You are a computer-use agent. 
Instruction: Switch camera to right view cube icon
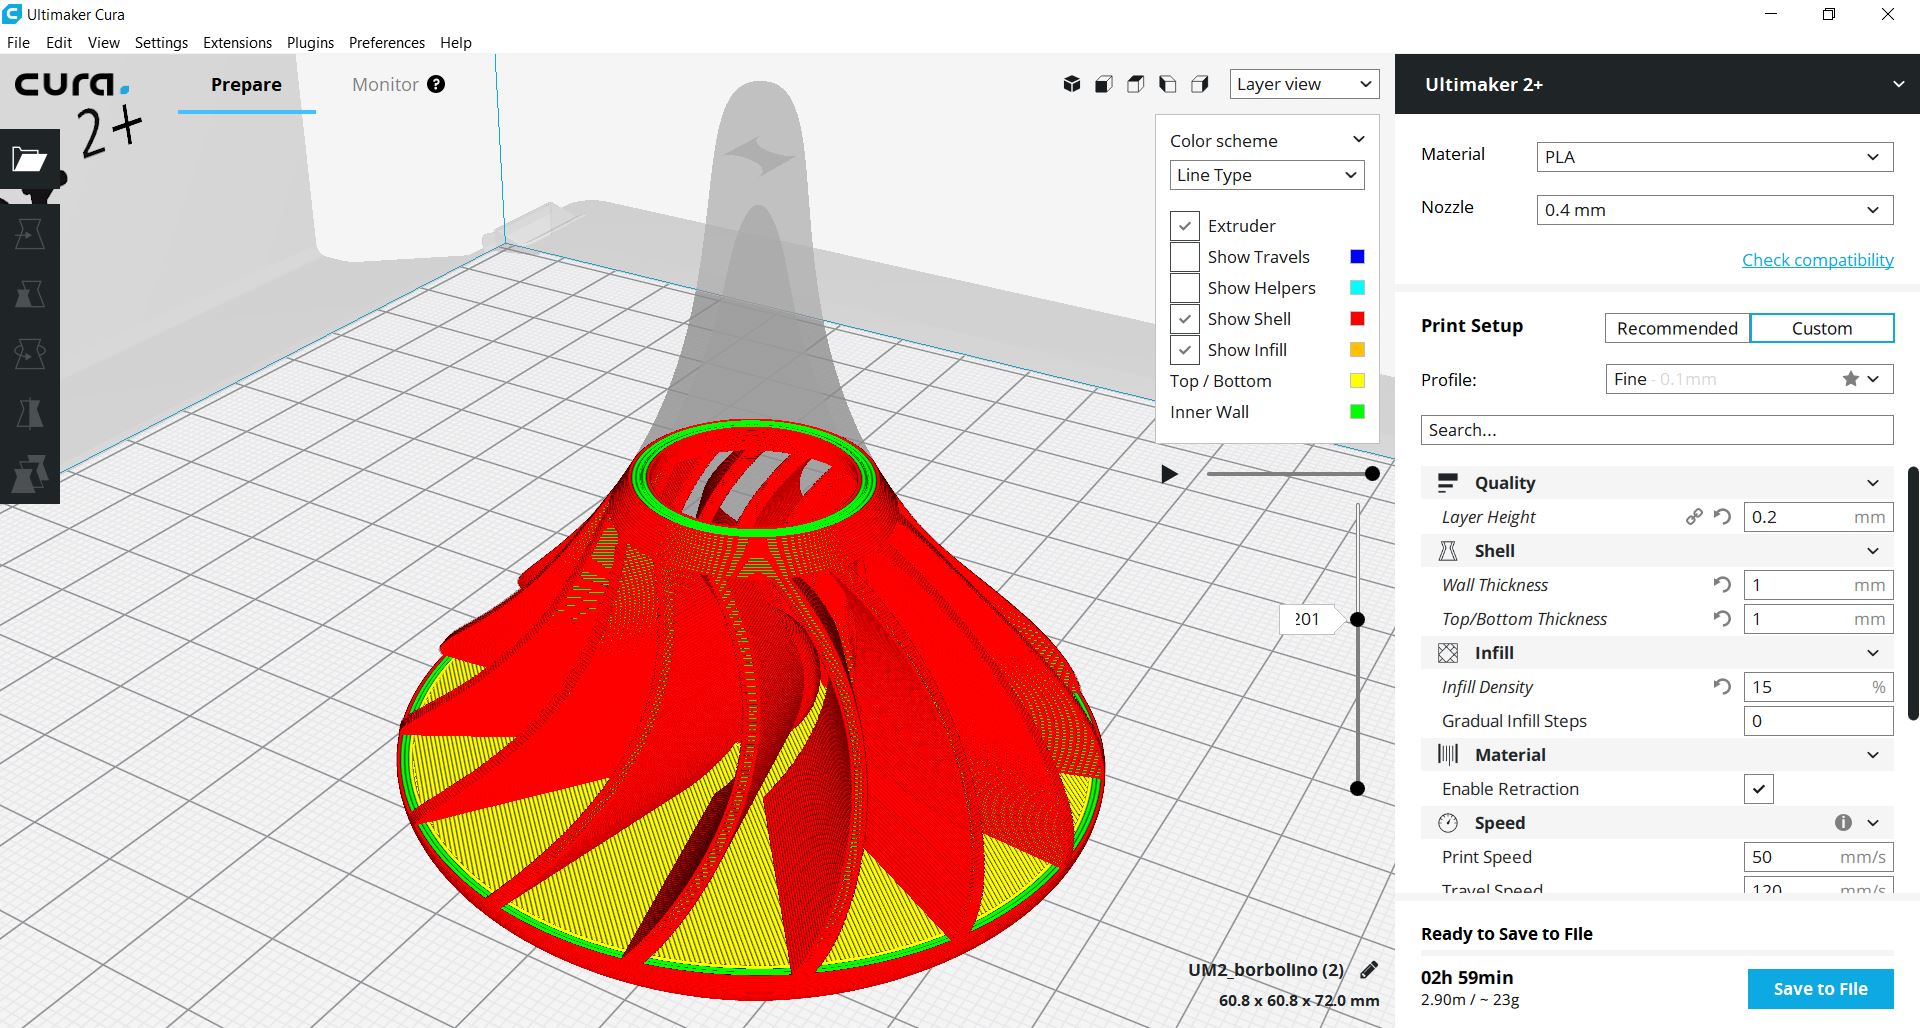click(1200, 84)
